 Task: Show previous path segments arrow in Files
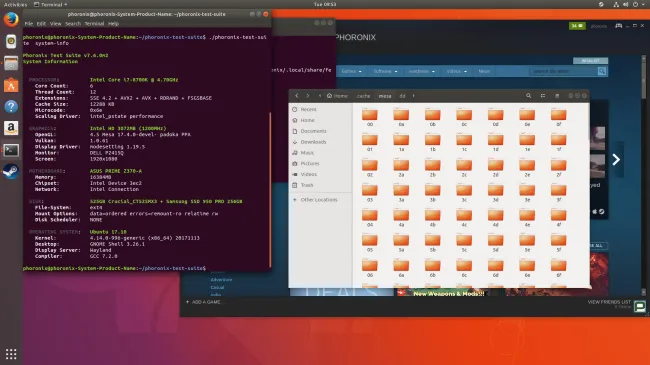(x=320, y=96)
